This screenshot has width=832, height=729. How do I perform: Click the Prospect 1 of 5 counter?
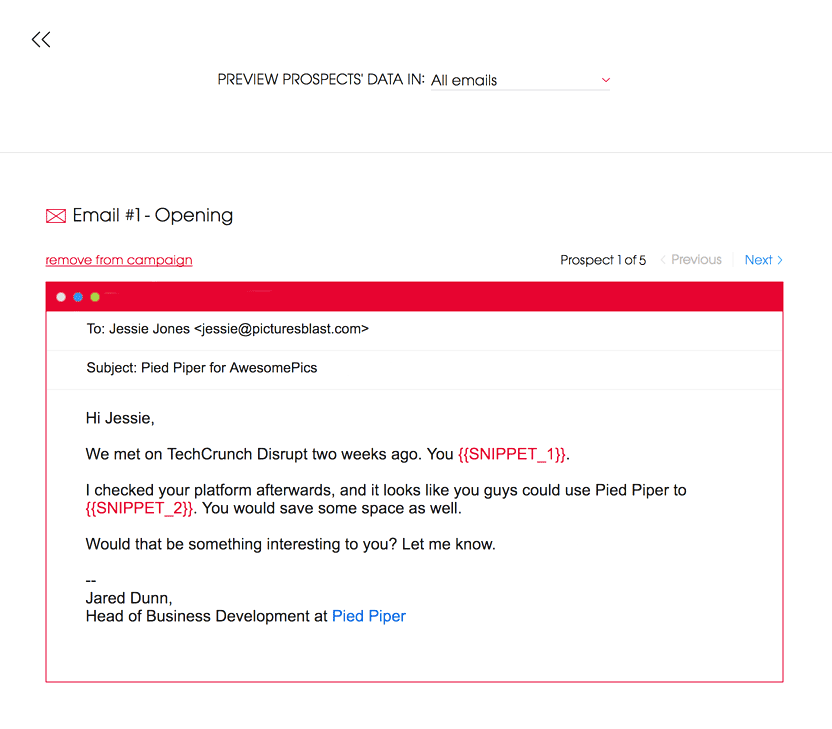point(603,260)
